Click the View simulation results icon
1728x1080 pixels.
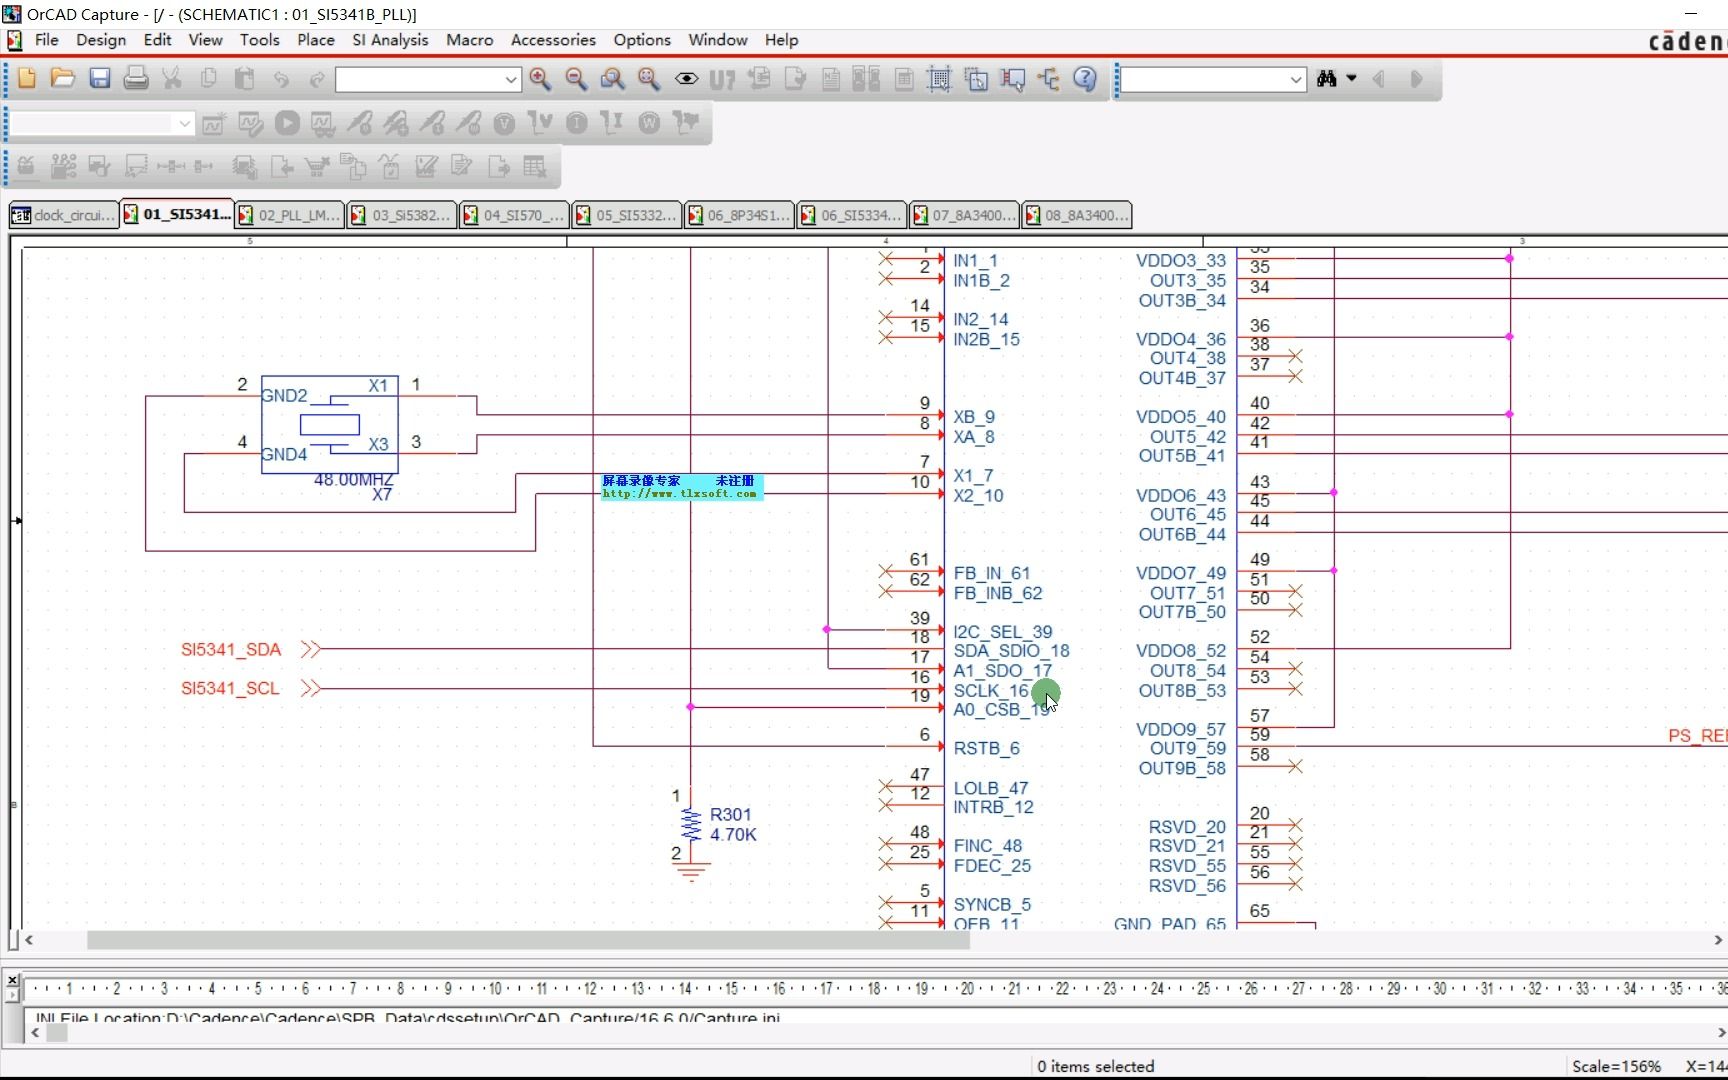point(322,123)
